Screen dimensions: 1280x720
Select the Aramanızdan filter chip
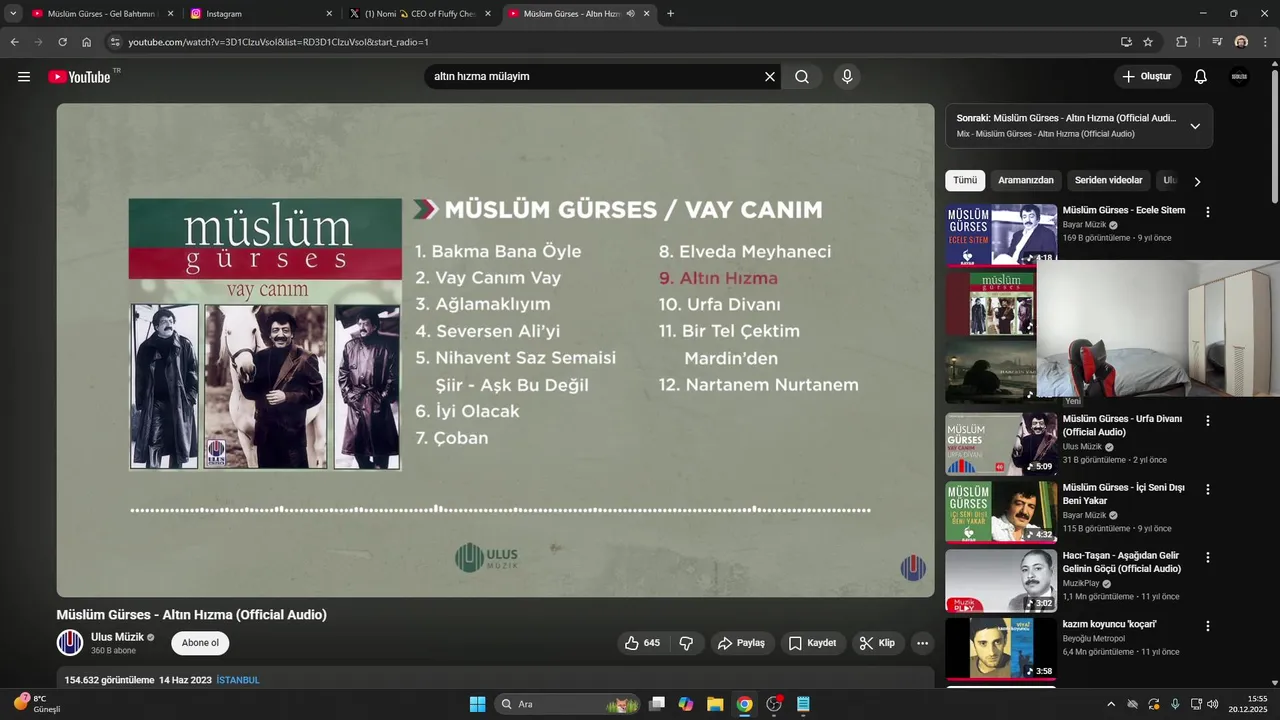[x=1026, y=181]
